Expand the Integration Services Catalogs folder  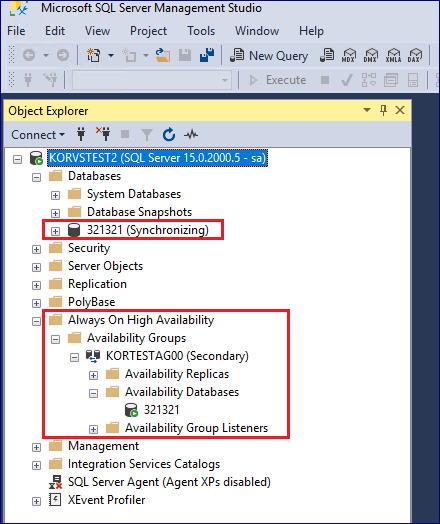36,466
